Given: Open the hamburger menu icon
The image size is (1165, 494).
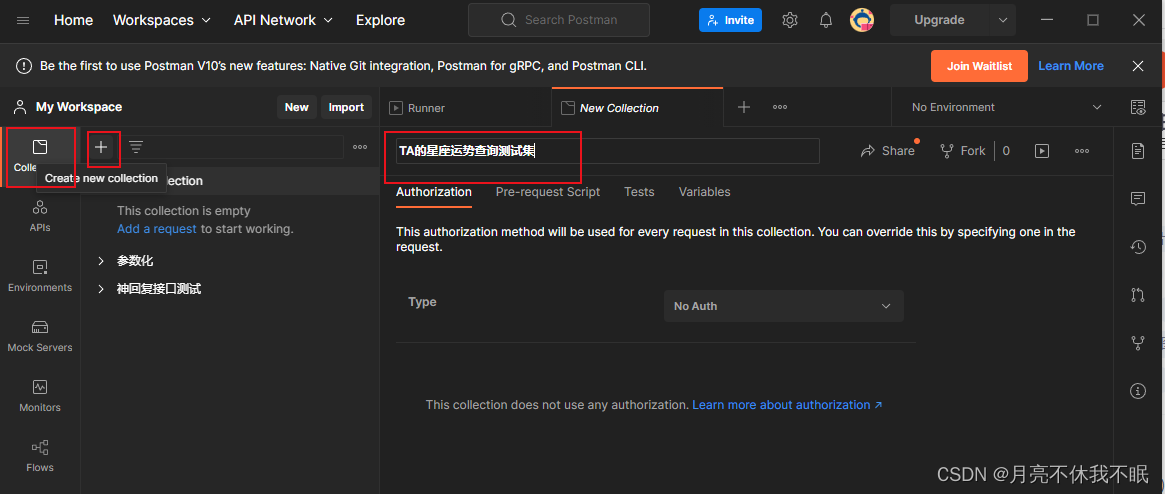Looking at the screenshot, I should (x=23, y=20).
